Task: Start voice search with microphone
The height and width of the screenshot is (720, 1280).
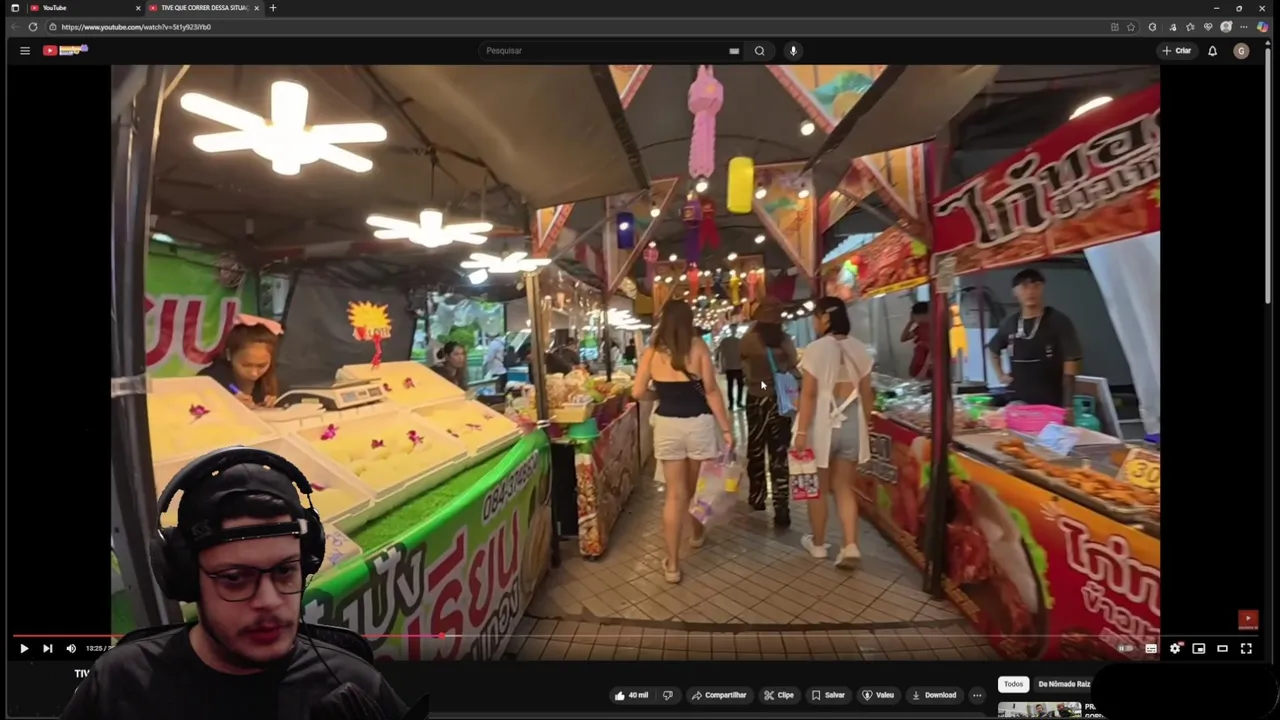Action: (x=793, y=50)
